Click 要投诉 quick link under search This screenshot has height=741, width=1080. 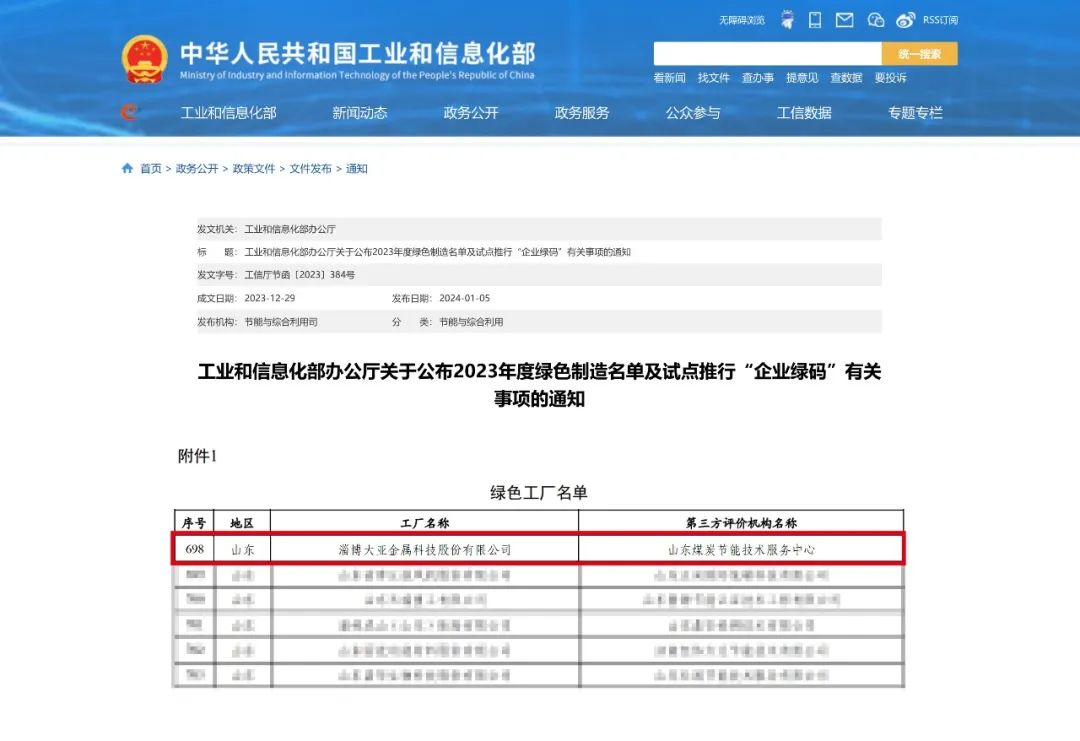coord(890,78)
